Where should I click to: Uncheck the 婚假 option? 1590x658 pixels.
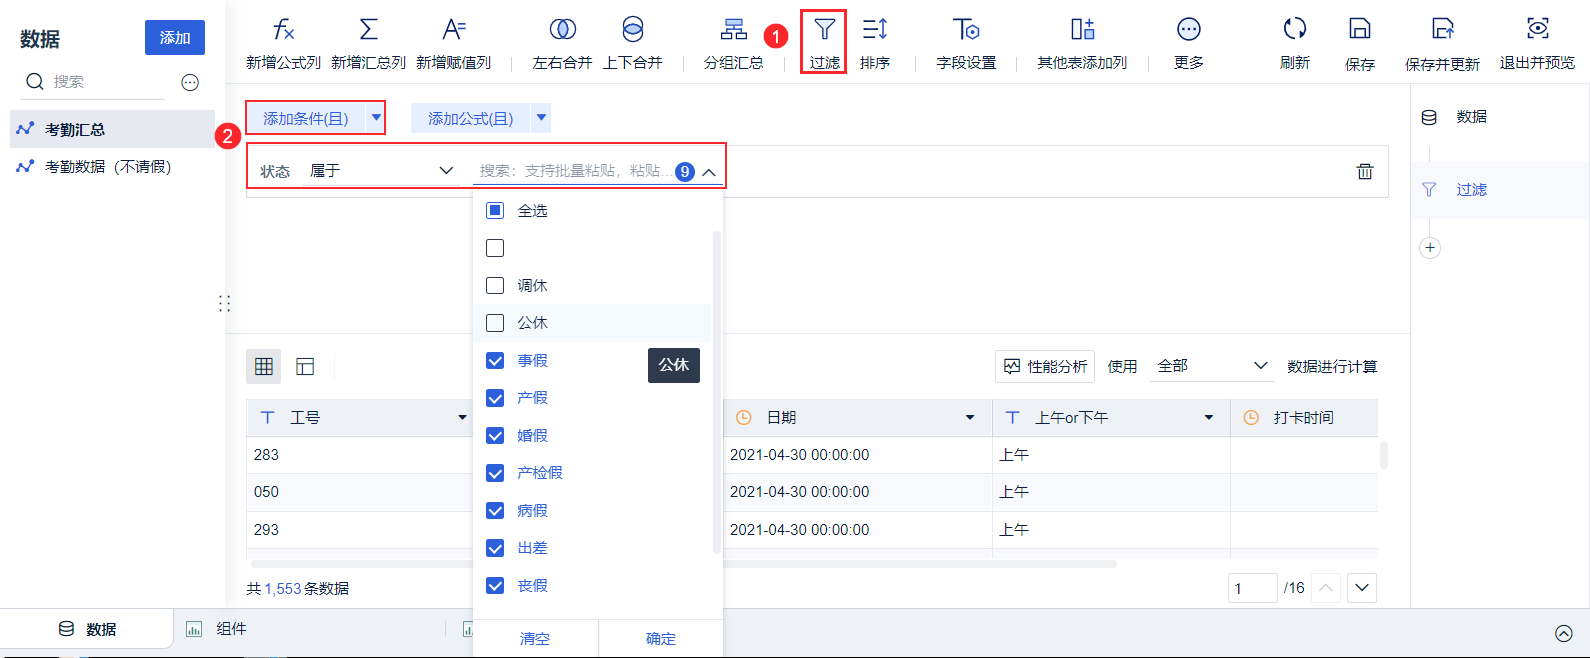tap(495, 436)
